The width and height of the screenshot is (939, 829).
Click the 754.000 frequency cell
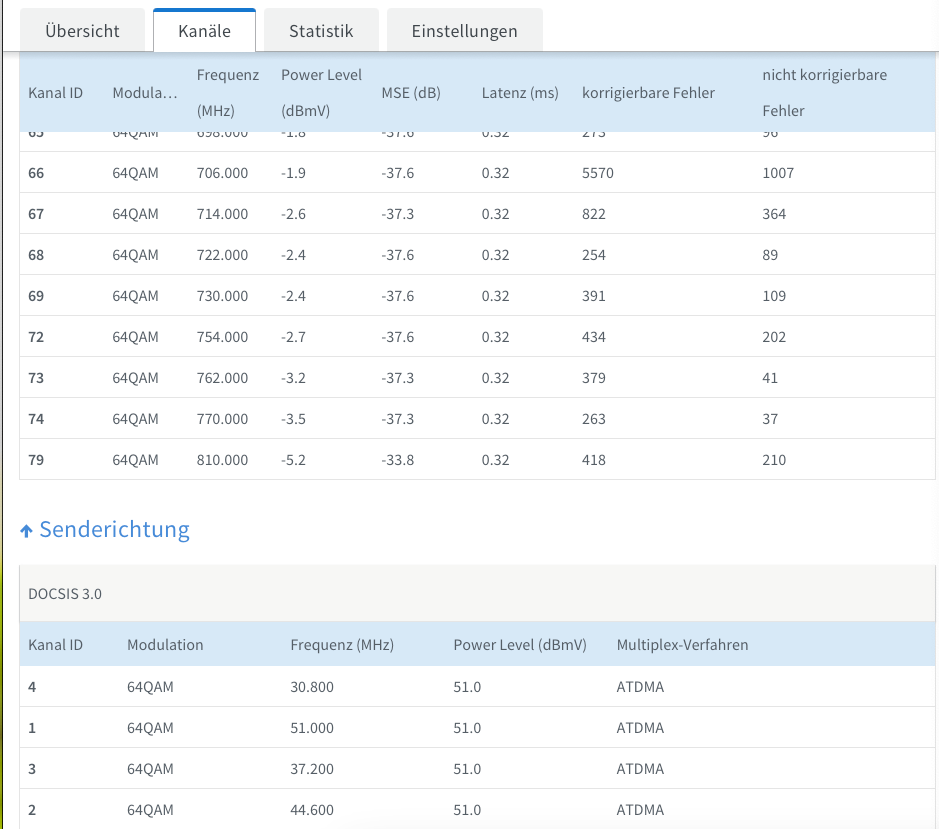[222, 337]
